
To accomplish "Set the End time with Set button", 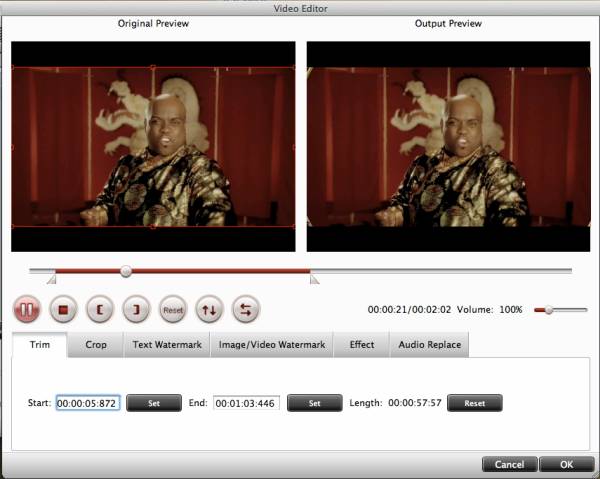I will pos(315,403).
